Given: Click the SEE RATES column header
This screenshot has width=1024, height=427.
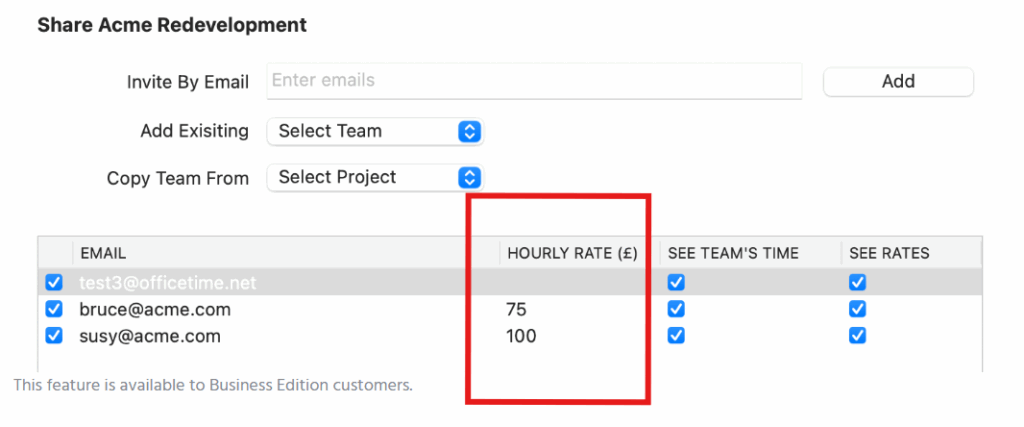Looking at the screenshot, I should pos(889,254).
